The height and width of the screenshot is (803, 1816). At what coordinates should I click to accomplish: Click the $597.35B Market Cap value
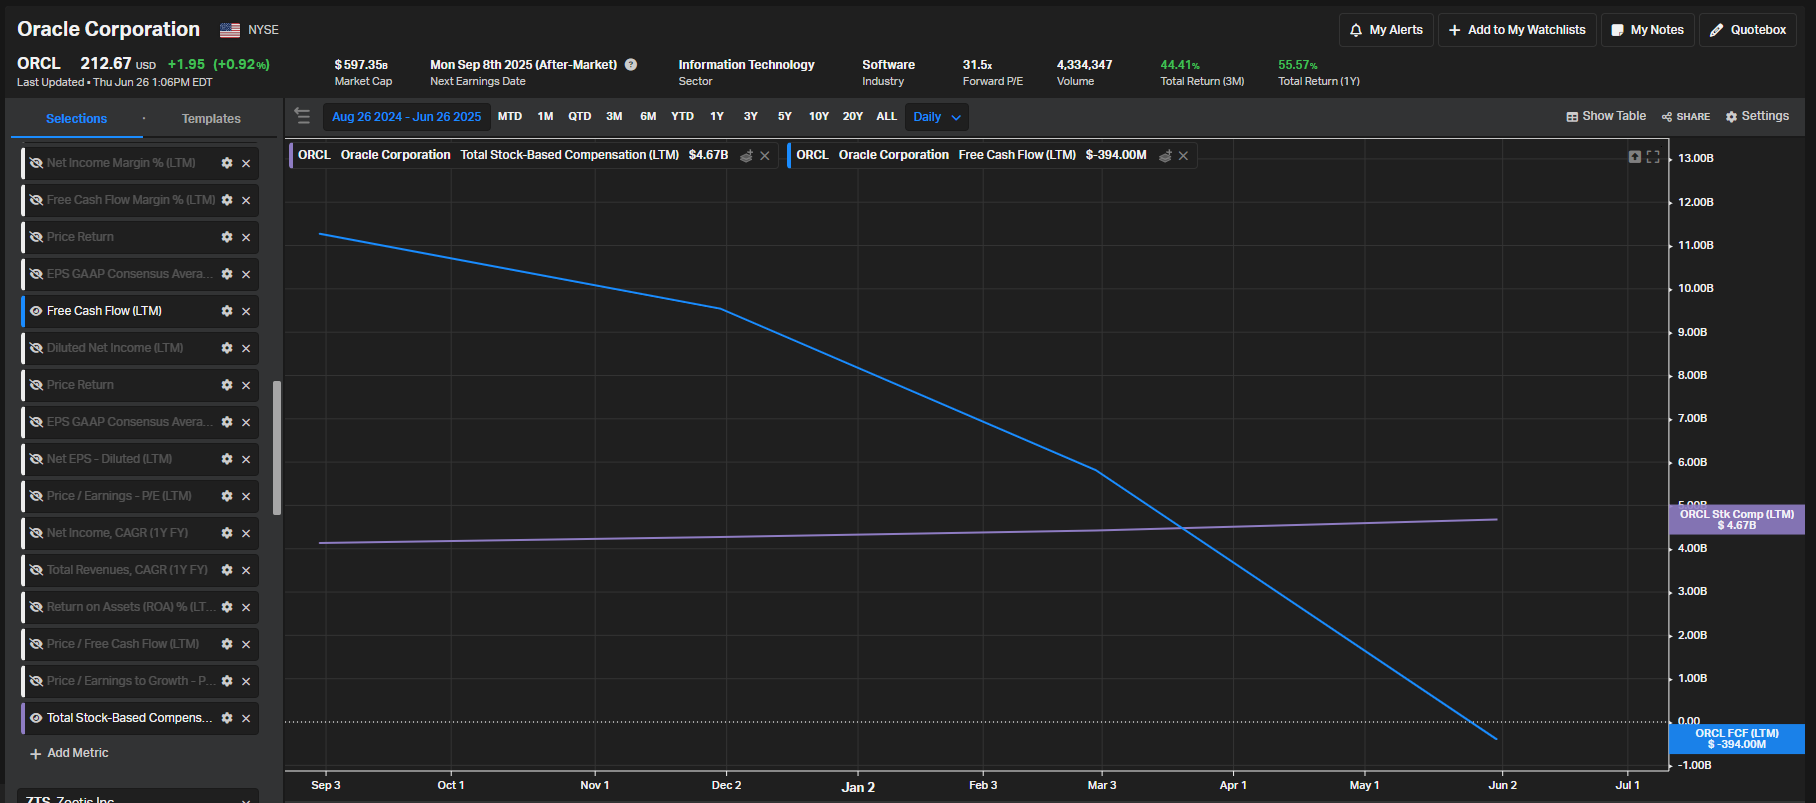point(361,65)
